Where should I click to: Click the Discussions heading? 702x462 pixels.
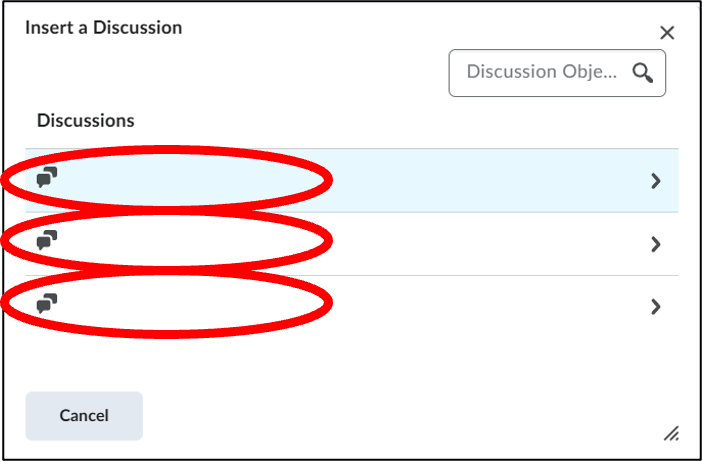pos(86,121)
